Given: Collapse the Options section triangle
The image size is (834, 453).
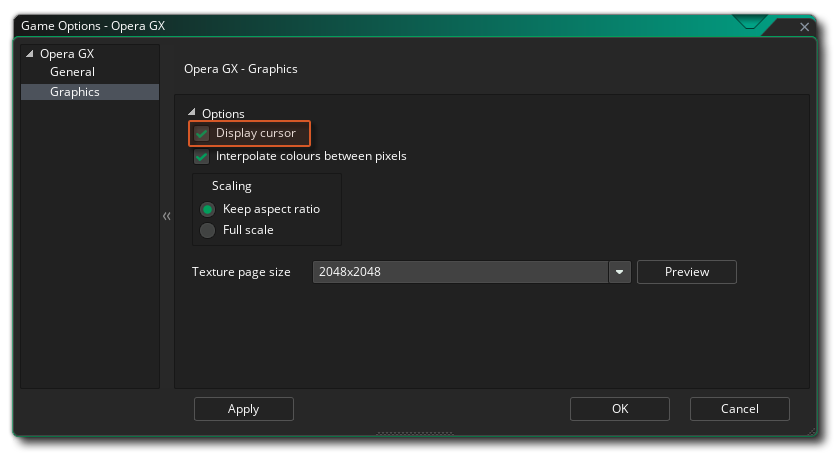Looking at the screenshot, I should point(192,112).
